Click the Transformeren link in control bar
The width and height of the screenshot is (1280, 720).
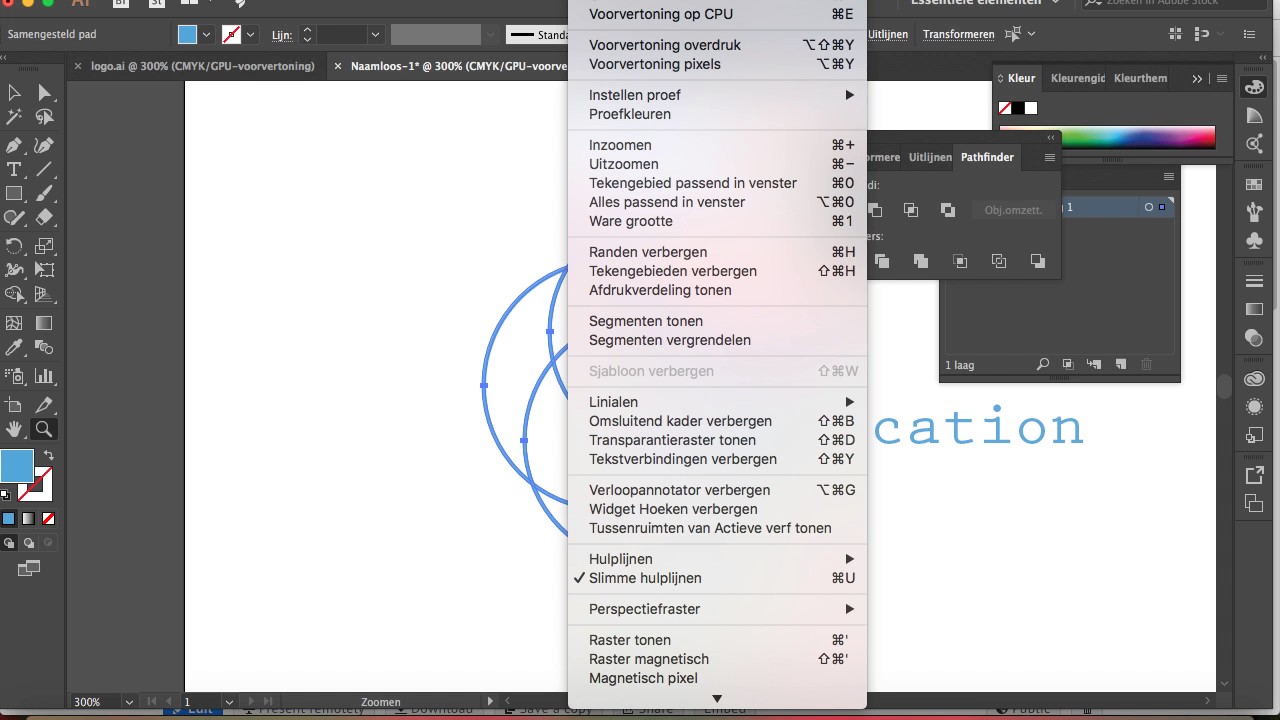(x=958, y=35)
